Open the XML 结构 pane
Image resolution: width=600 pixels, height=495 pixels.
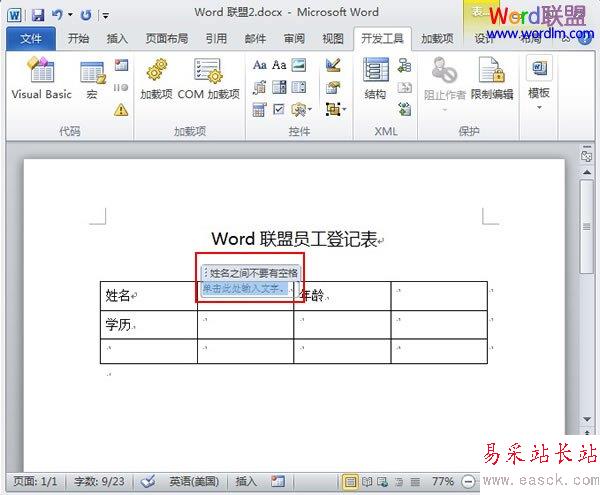coord(376,79)
